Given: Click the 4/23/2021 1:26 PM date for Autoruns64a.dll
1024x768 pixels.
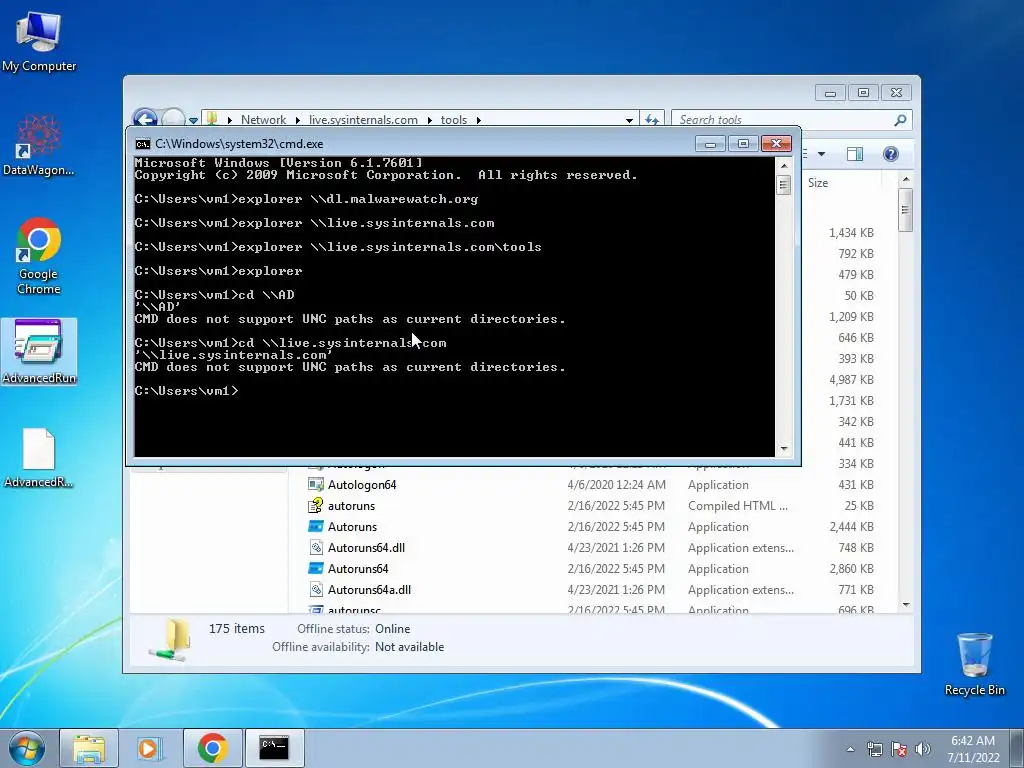Looking at the screenshot, I should coord(616,589).
